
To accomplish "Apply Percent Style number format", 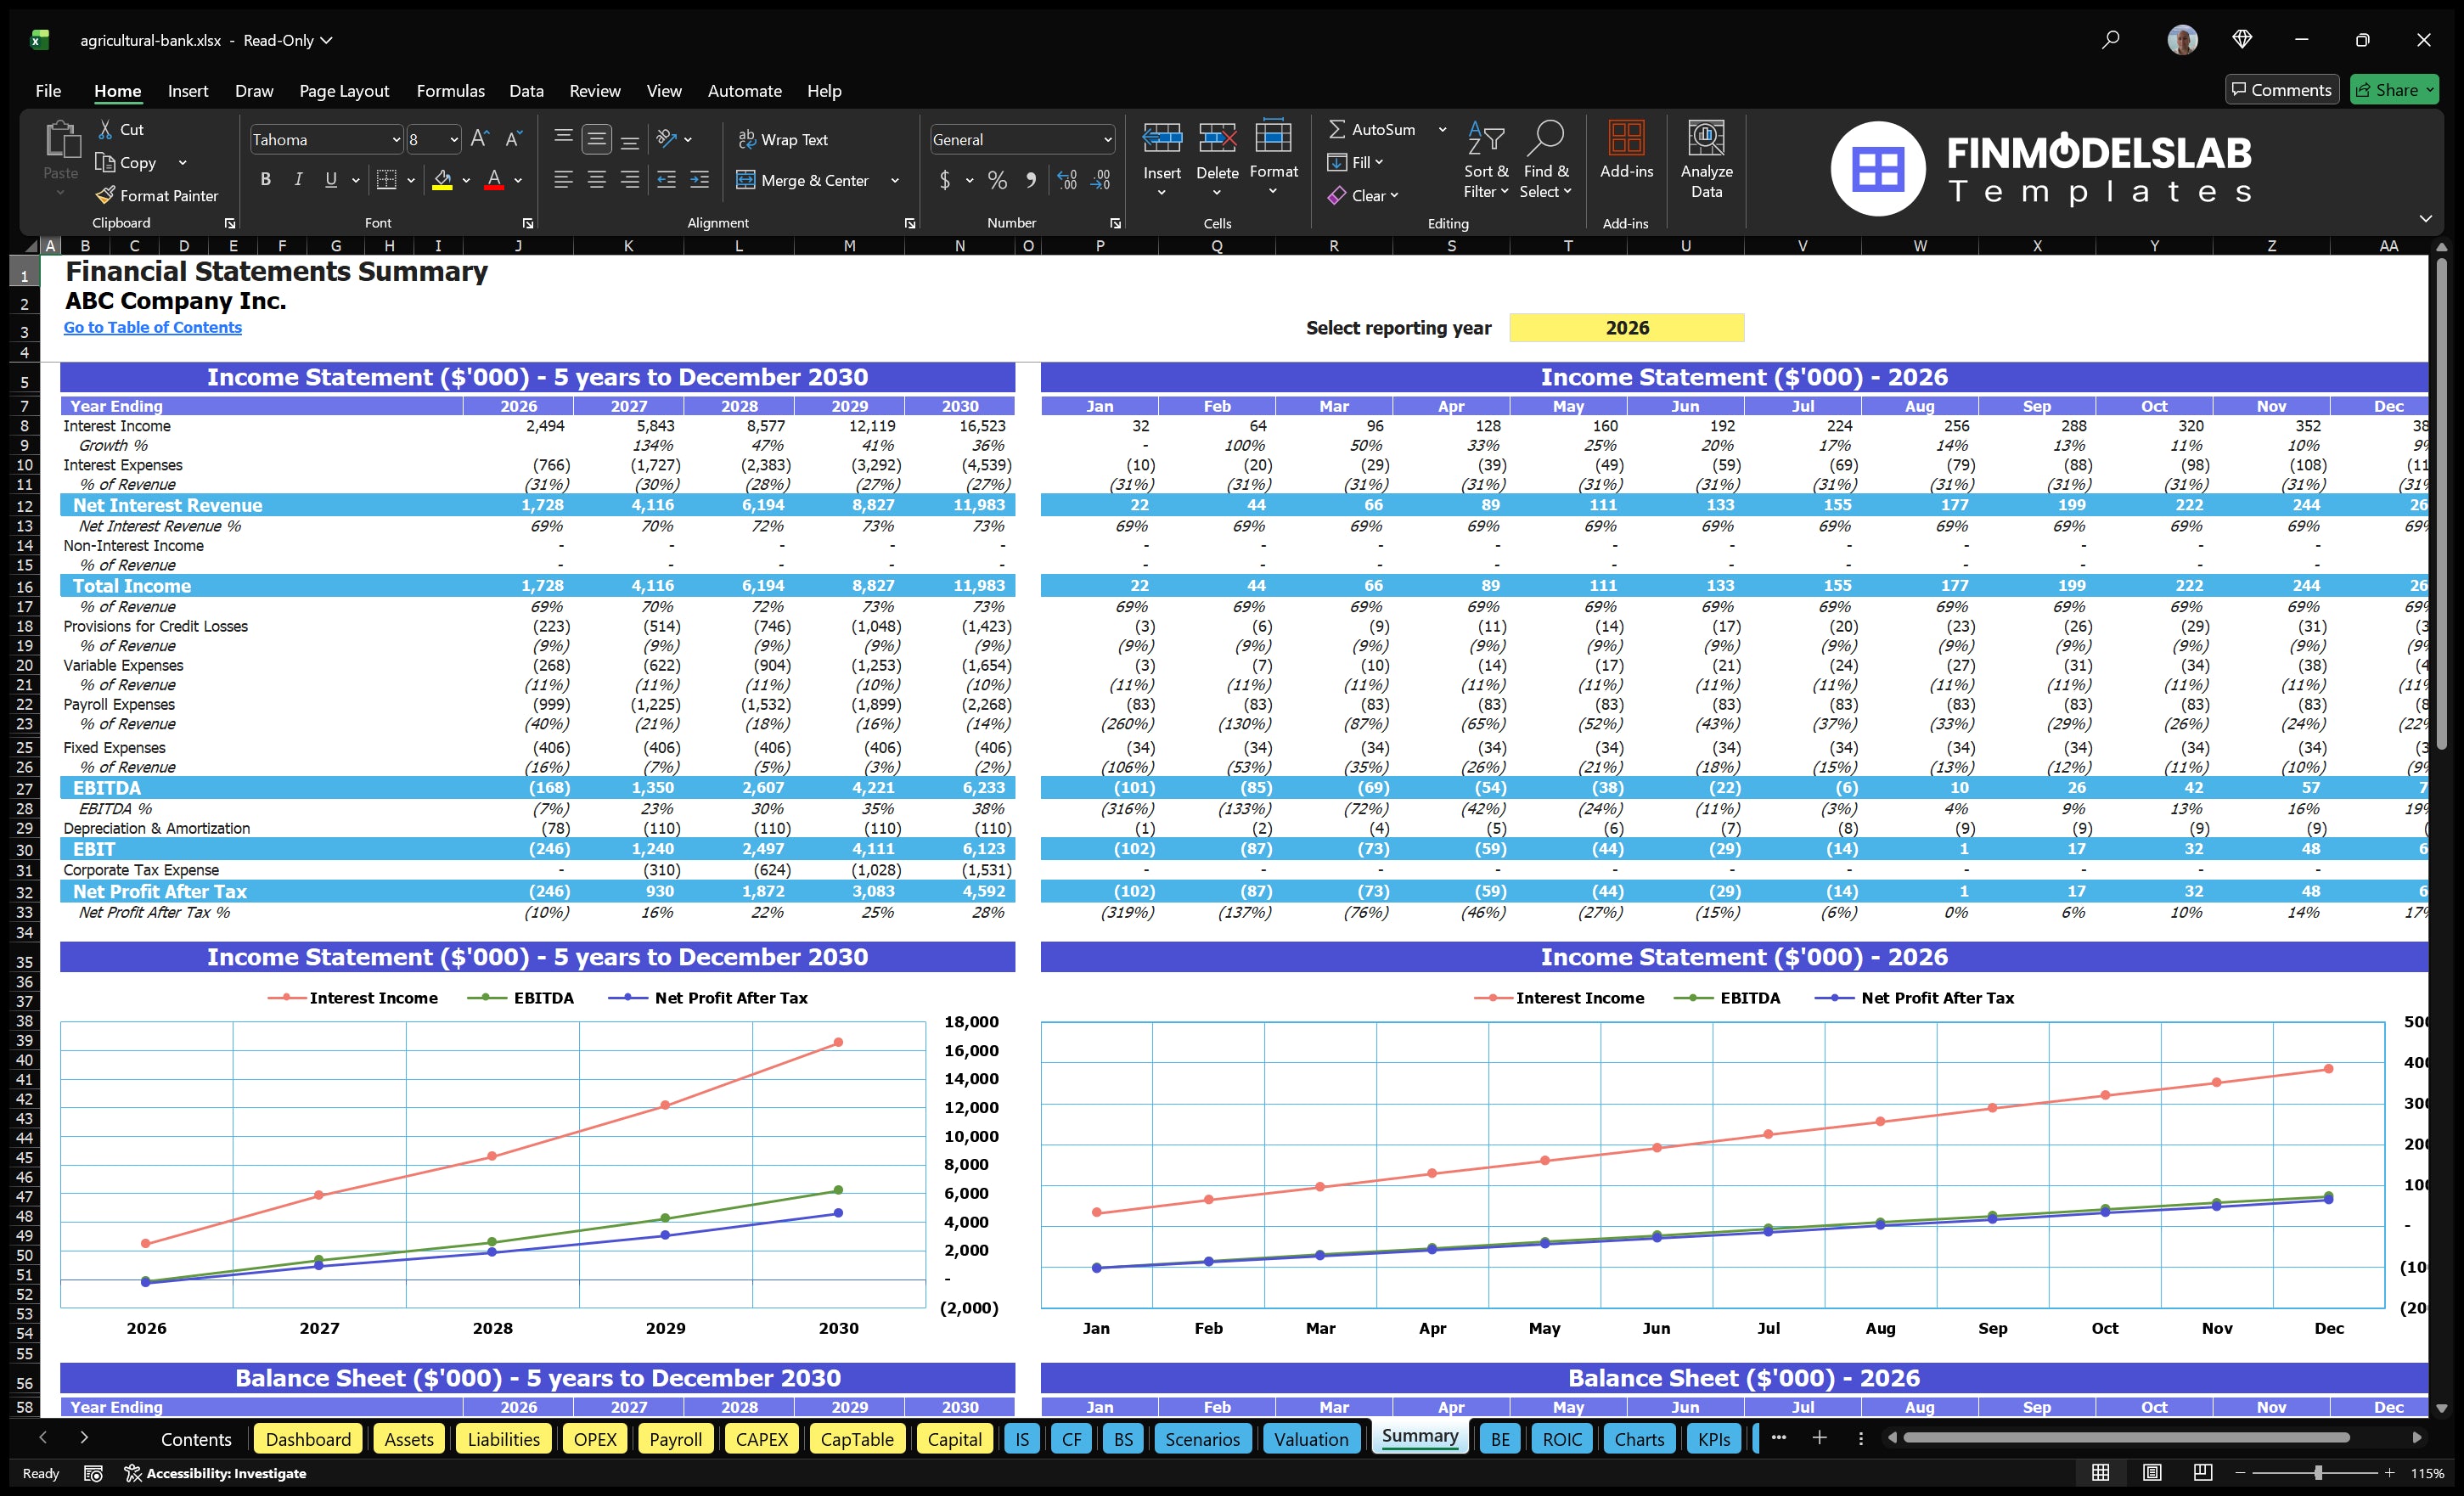I will coord(997,180).
